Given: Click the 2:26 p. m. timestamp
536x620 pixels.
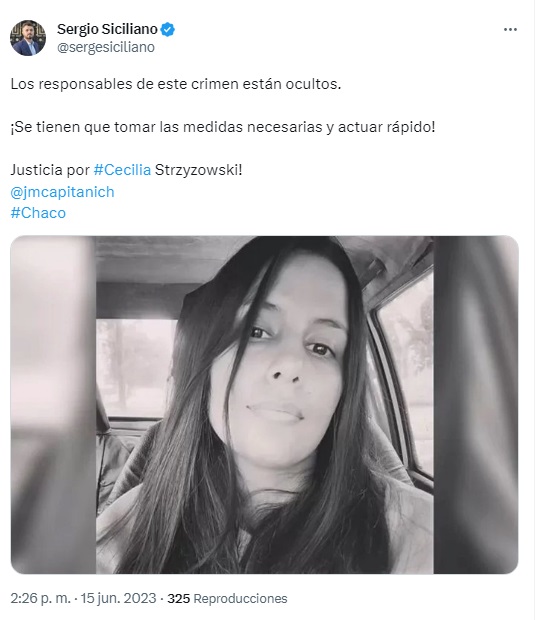Looking at the screenshot, I should (x=41, y=598).
